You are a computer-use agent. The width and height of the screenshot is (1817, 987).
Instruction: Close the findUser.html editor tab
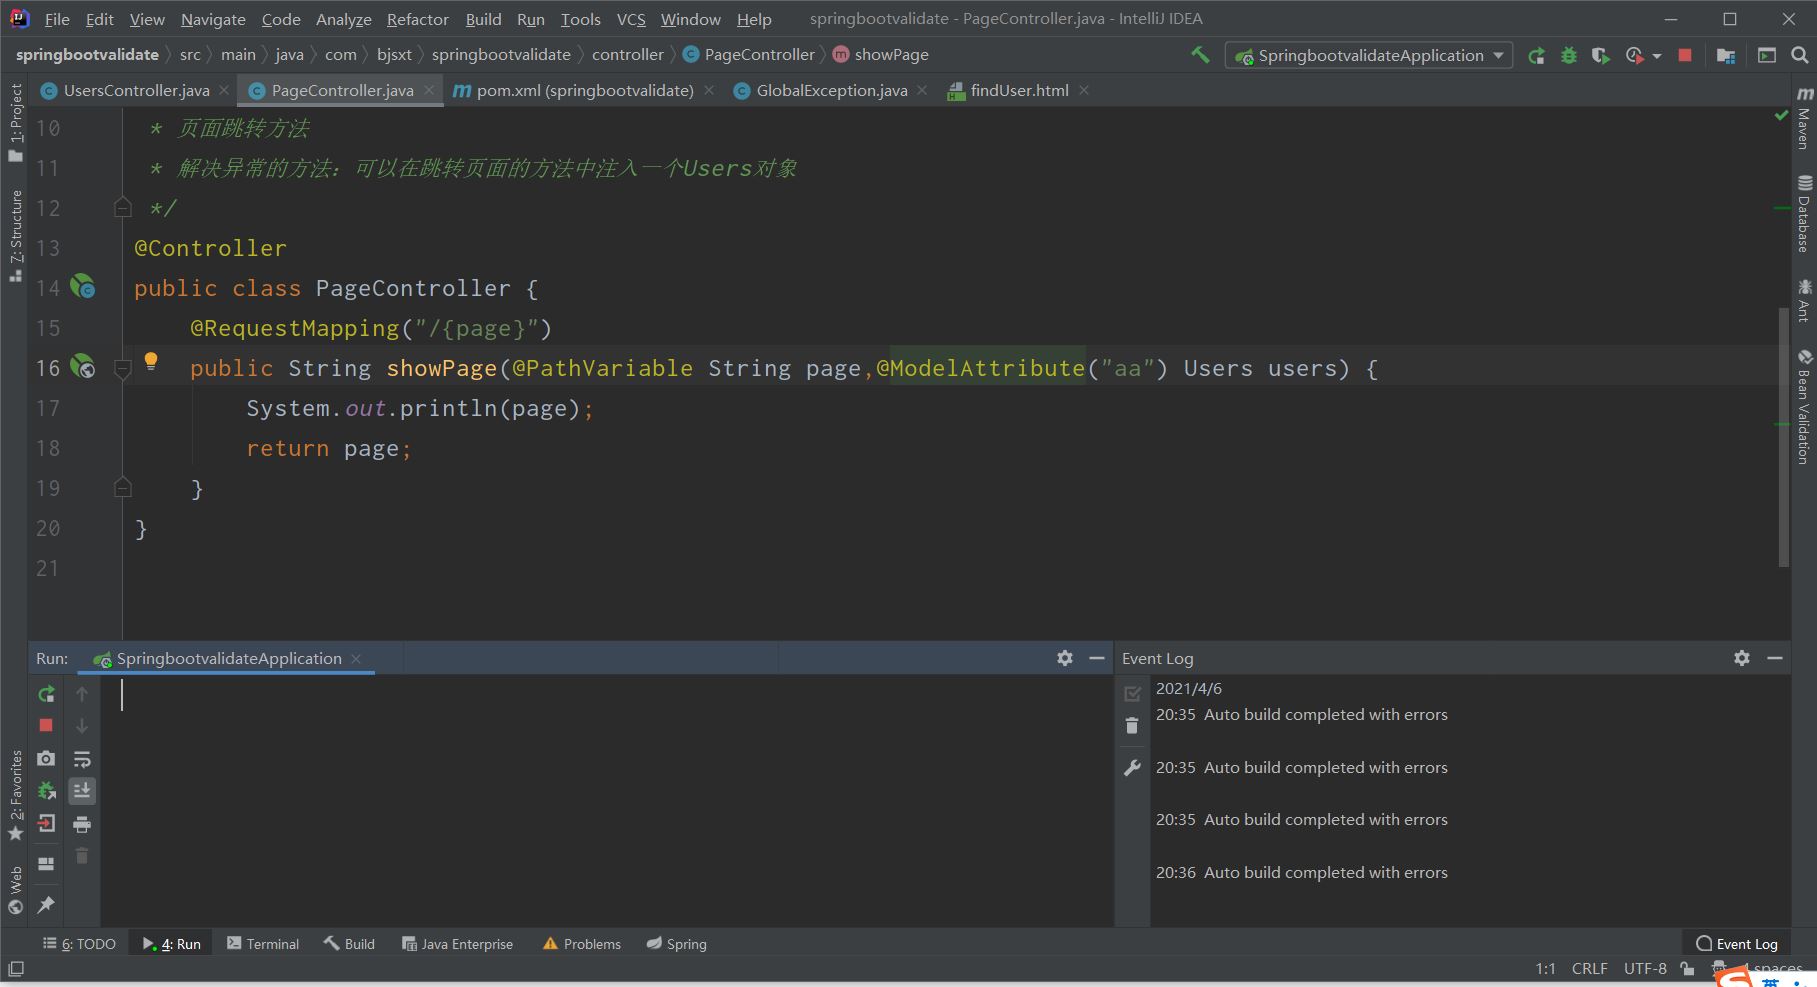(x=1084, y=90)
